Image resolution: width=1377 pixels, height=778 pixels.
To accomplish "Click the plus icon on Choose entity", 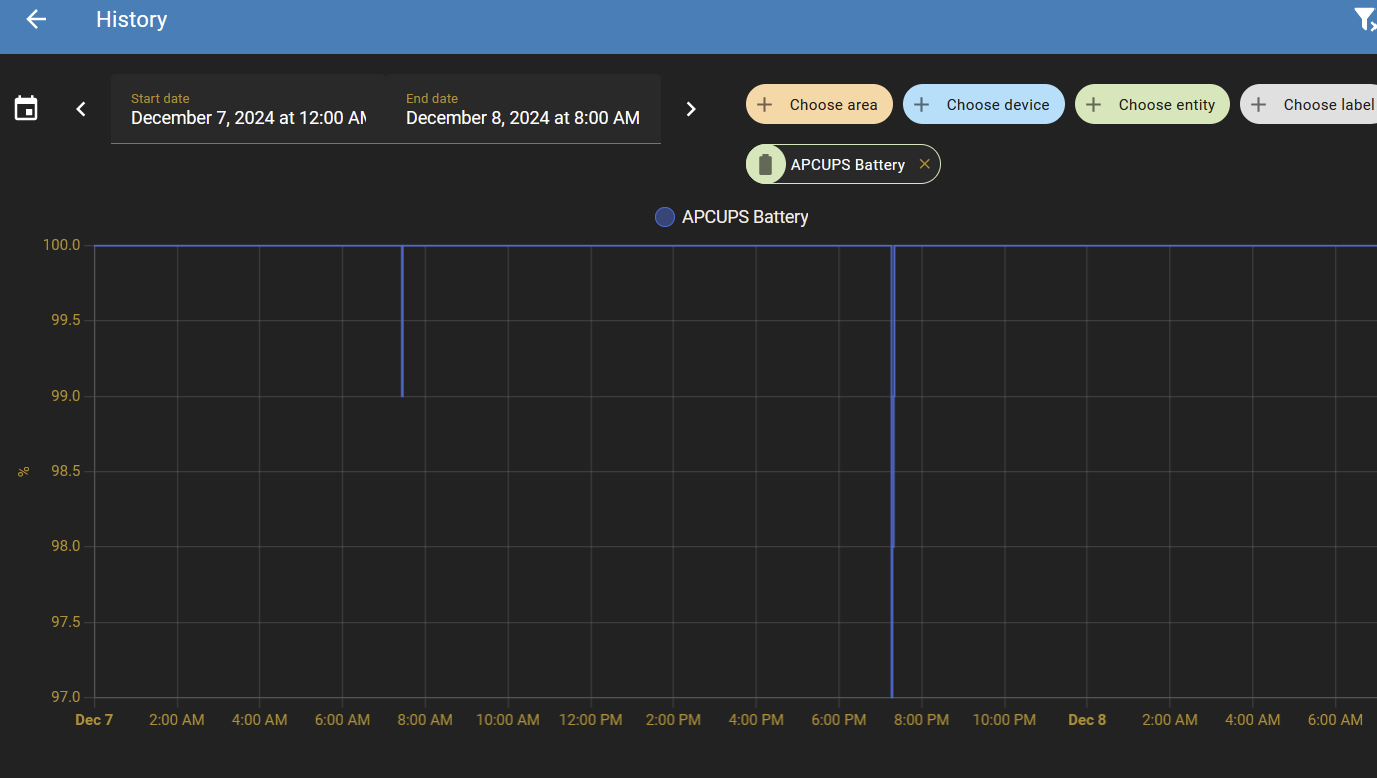I will pos(1094,104).
